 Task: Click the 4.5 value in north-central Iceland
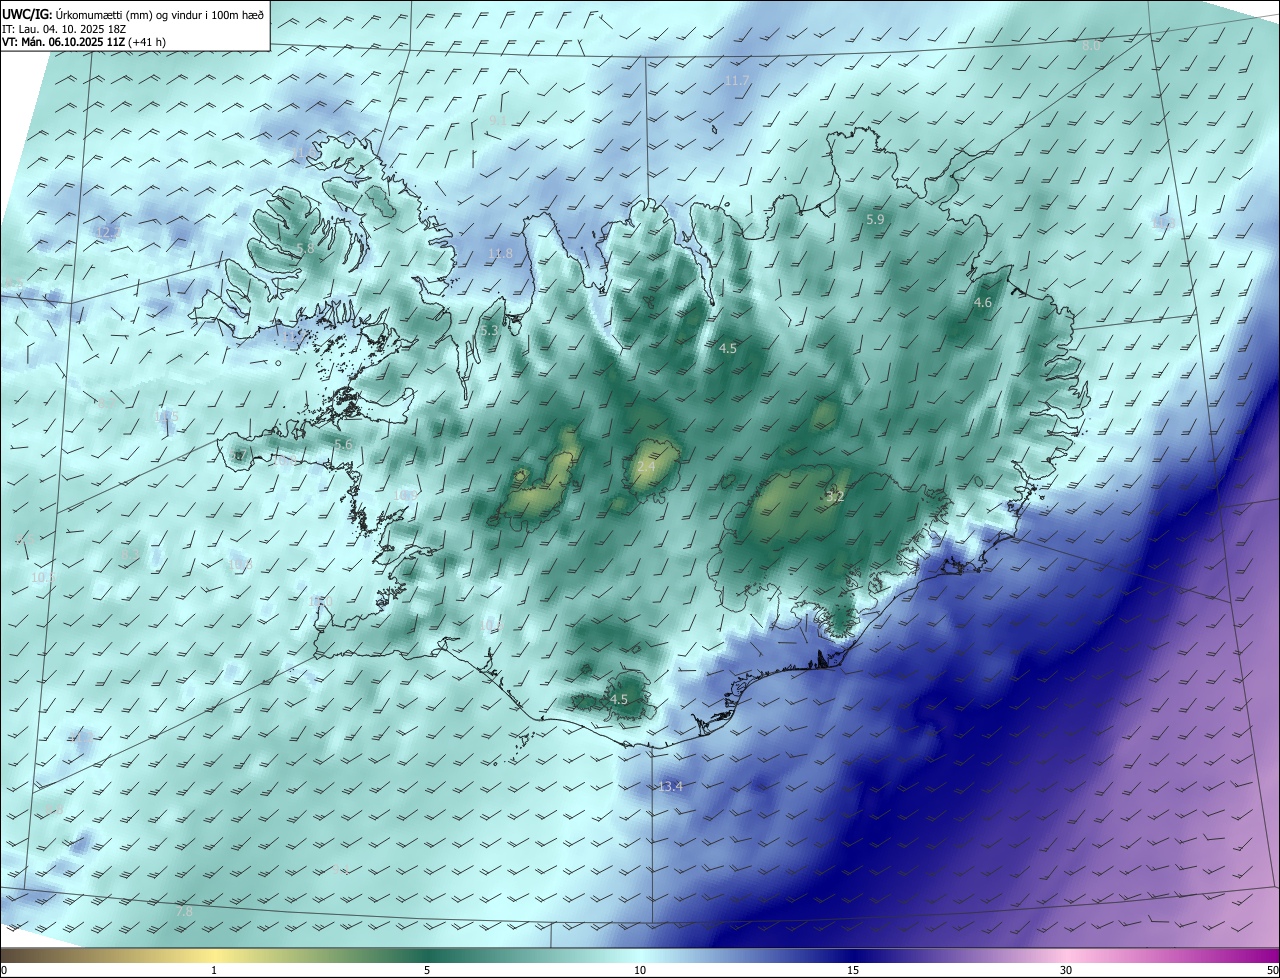(728, 348)
